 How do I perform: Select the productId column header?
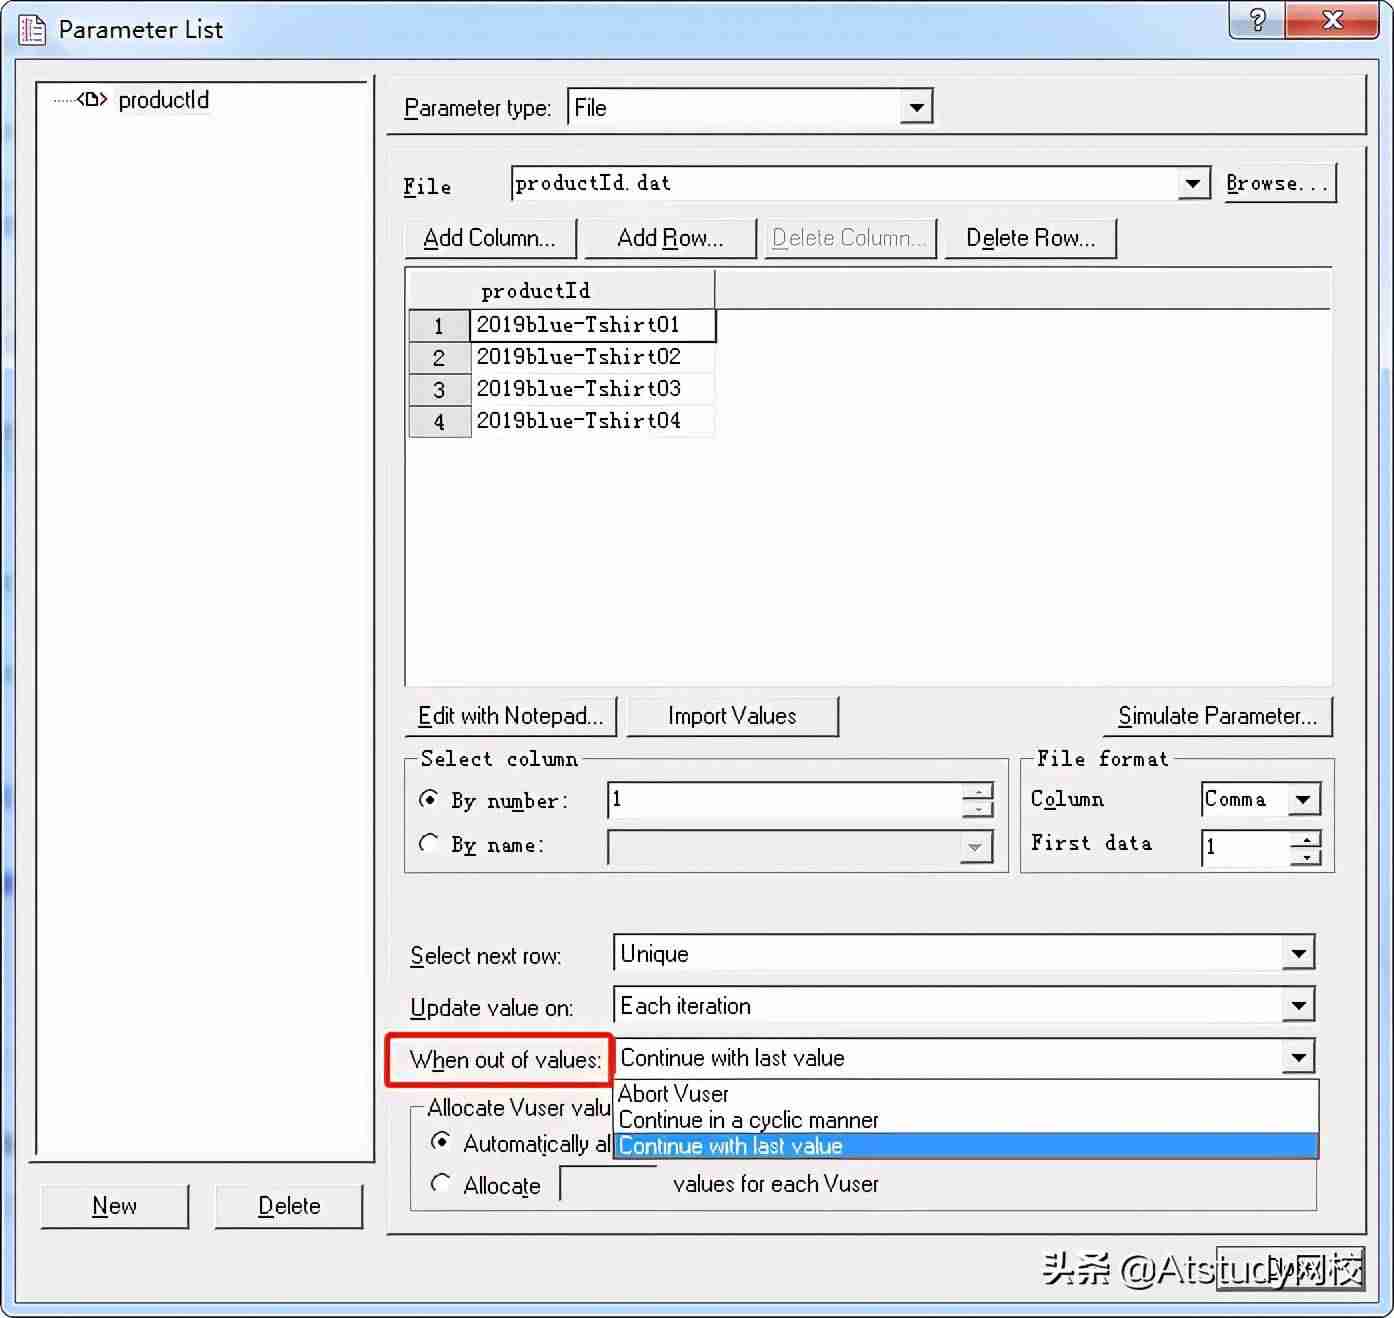click(x=592, y=290)
